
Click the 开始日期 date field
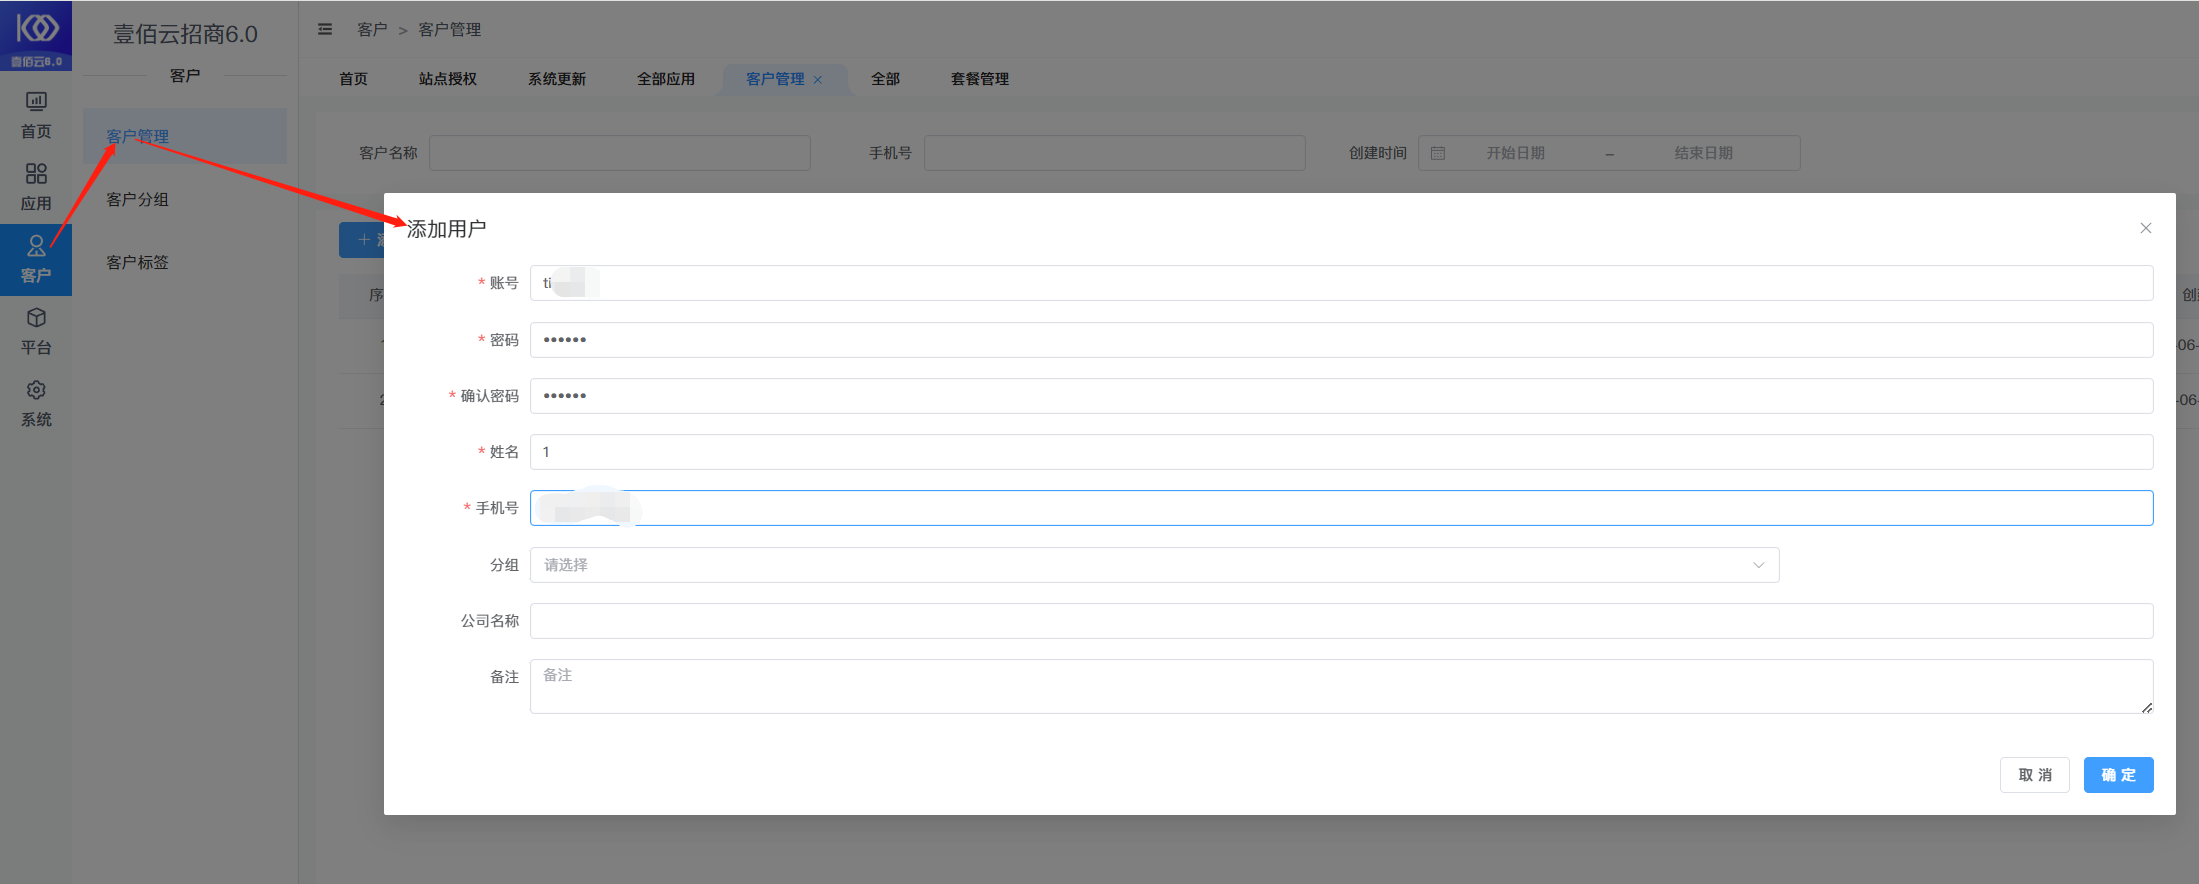tap(1515, 153)
